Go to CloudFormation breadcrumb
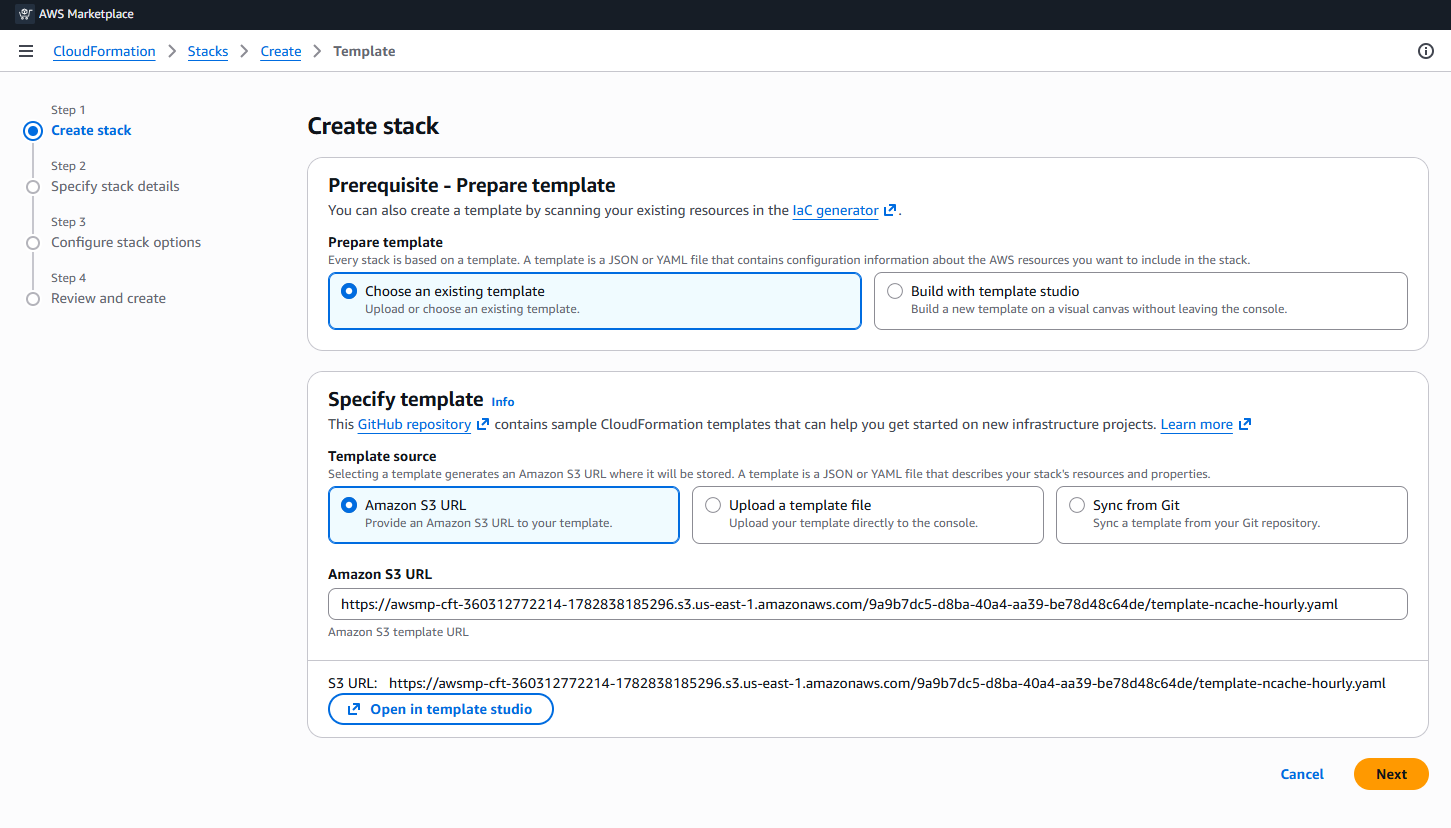 [104, 51]
